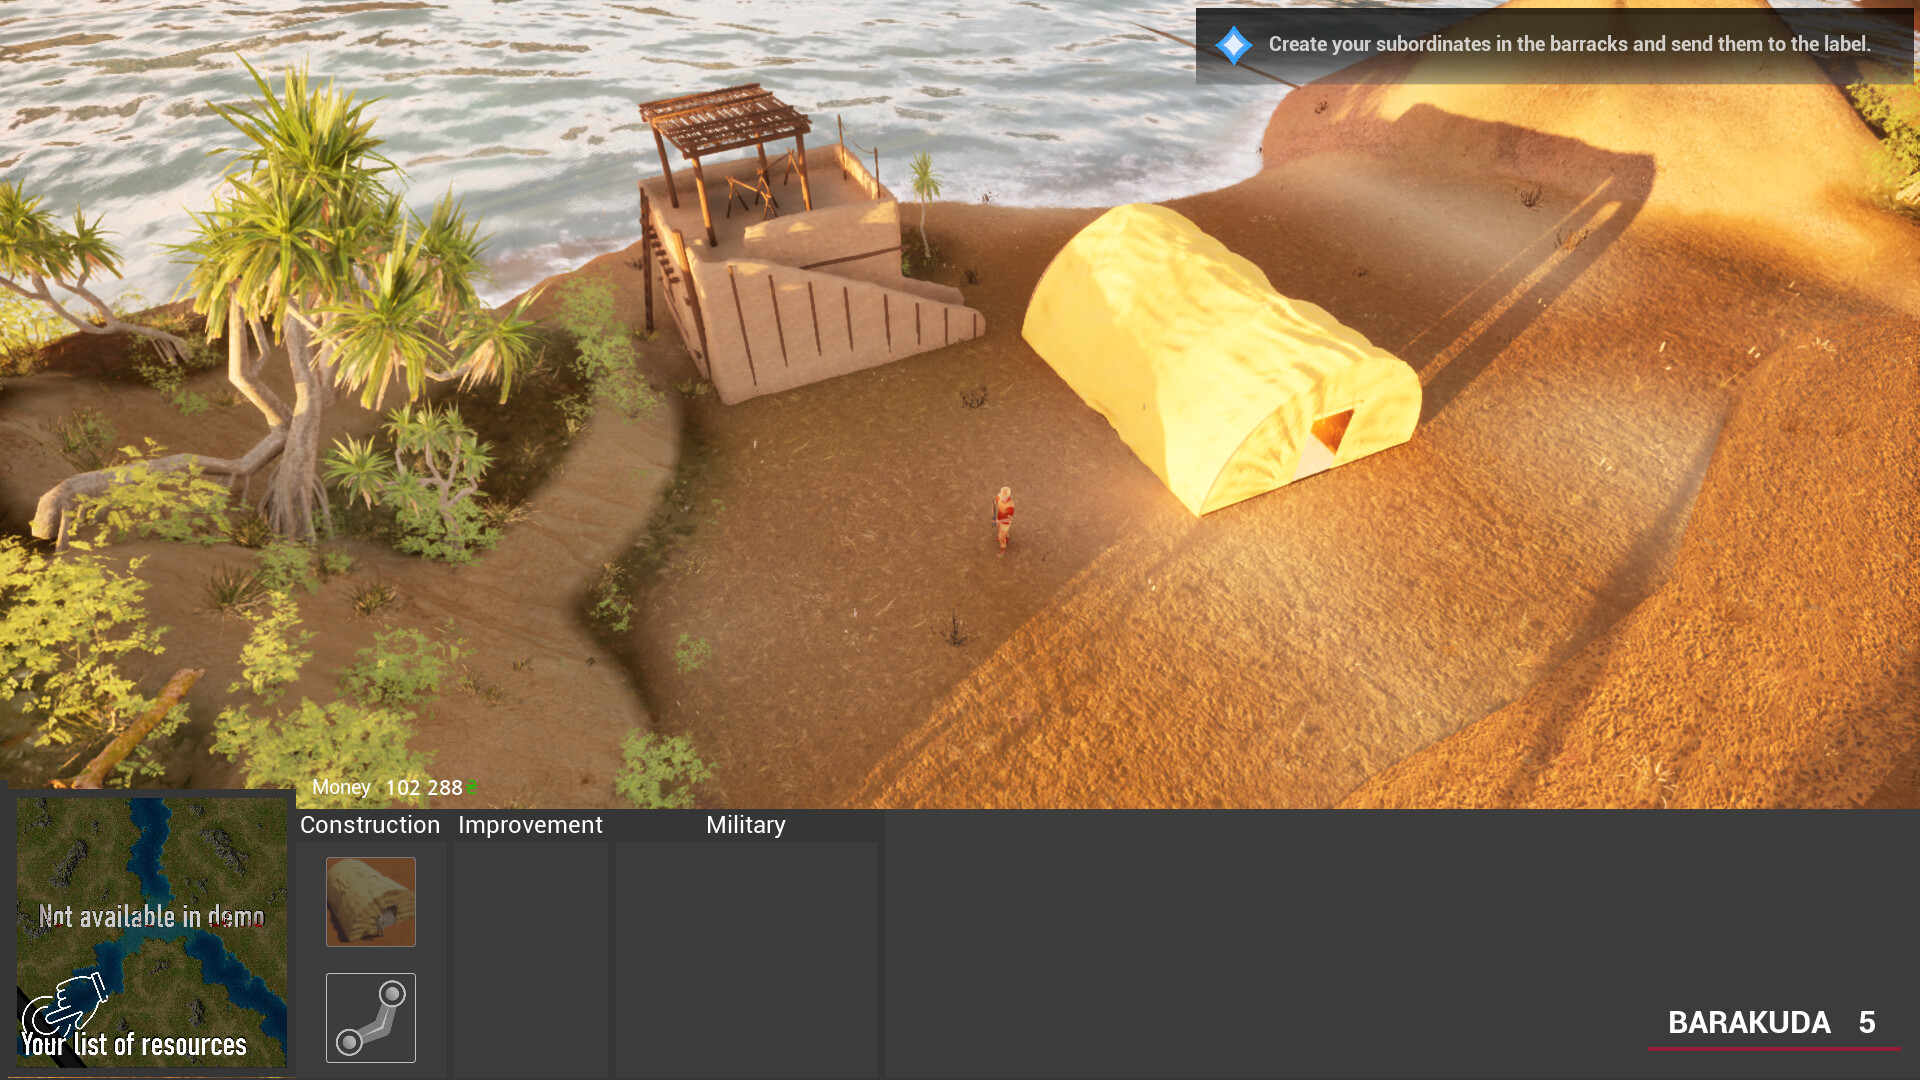The image size is (1920, 1080).
Task: Click the BARAKUDA name label
Action: click(x=1748, y=1022)
